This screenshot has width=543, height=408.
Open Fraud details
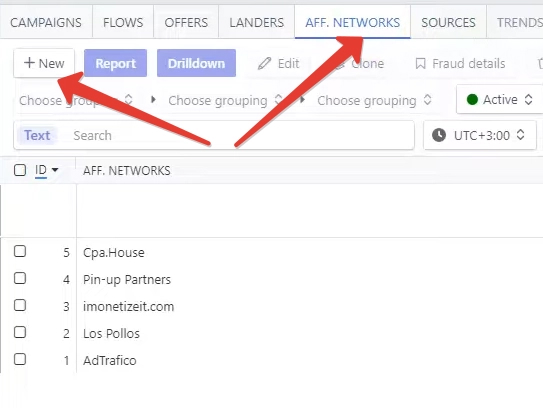(460, 63)
